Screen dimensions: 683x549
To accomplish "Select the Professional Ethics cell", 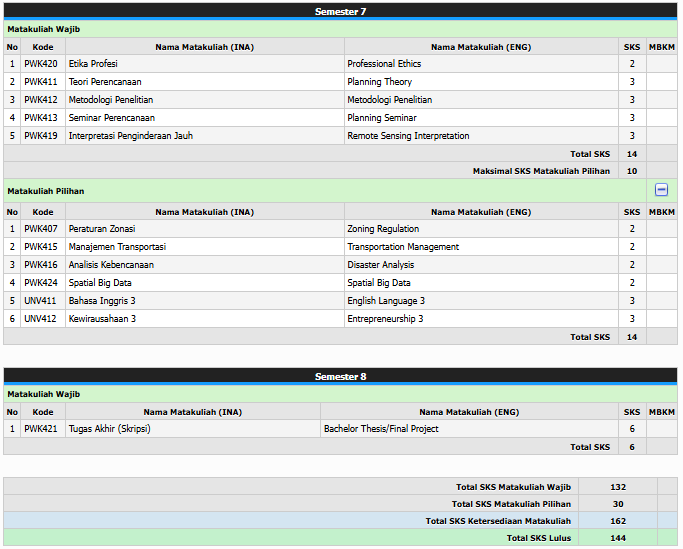I will tap(384, 64).
